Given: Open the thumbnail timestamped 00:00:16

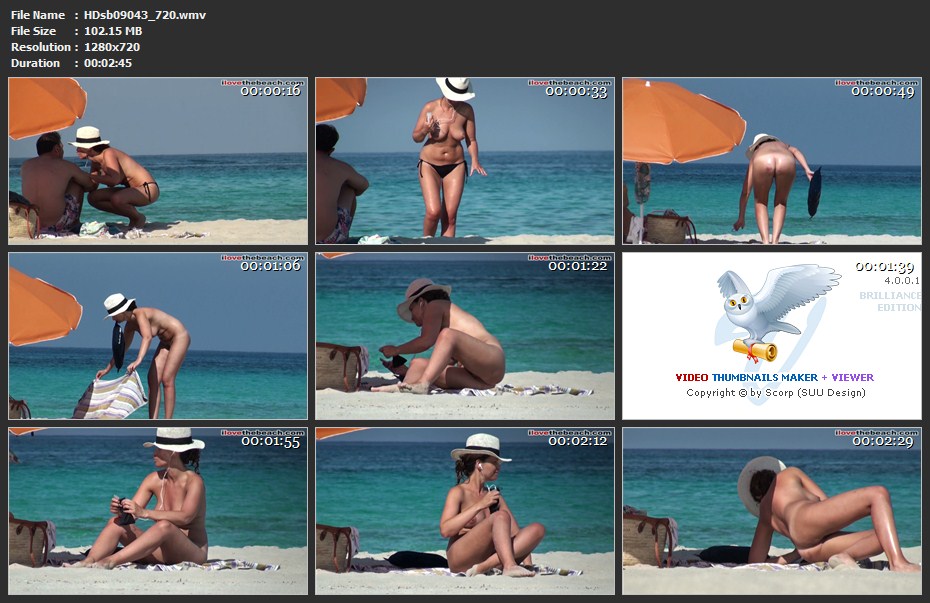Looking at the screenshot, I should (x=158, y=161).
